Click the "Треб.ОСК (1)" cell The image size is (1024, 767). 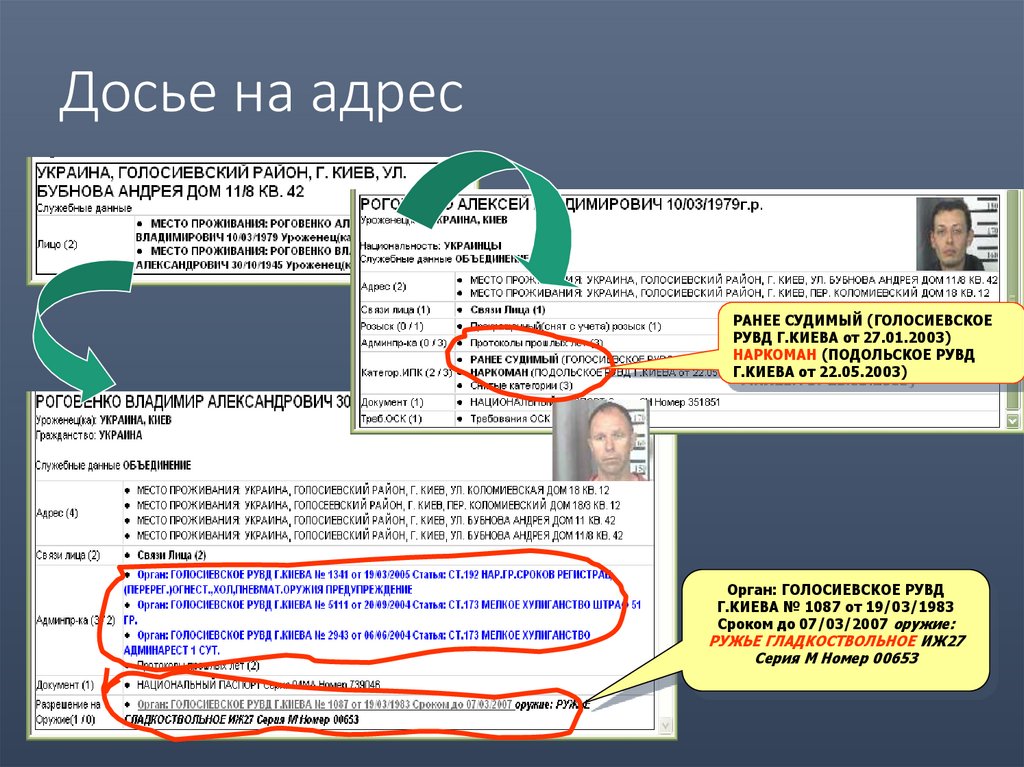[x=391, y=419]
